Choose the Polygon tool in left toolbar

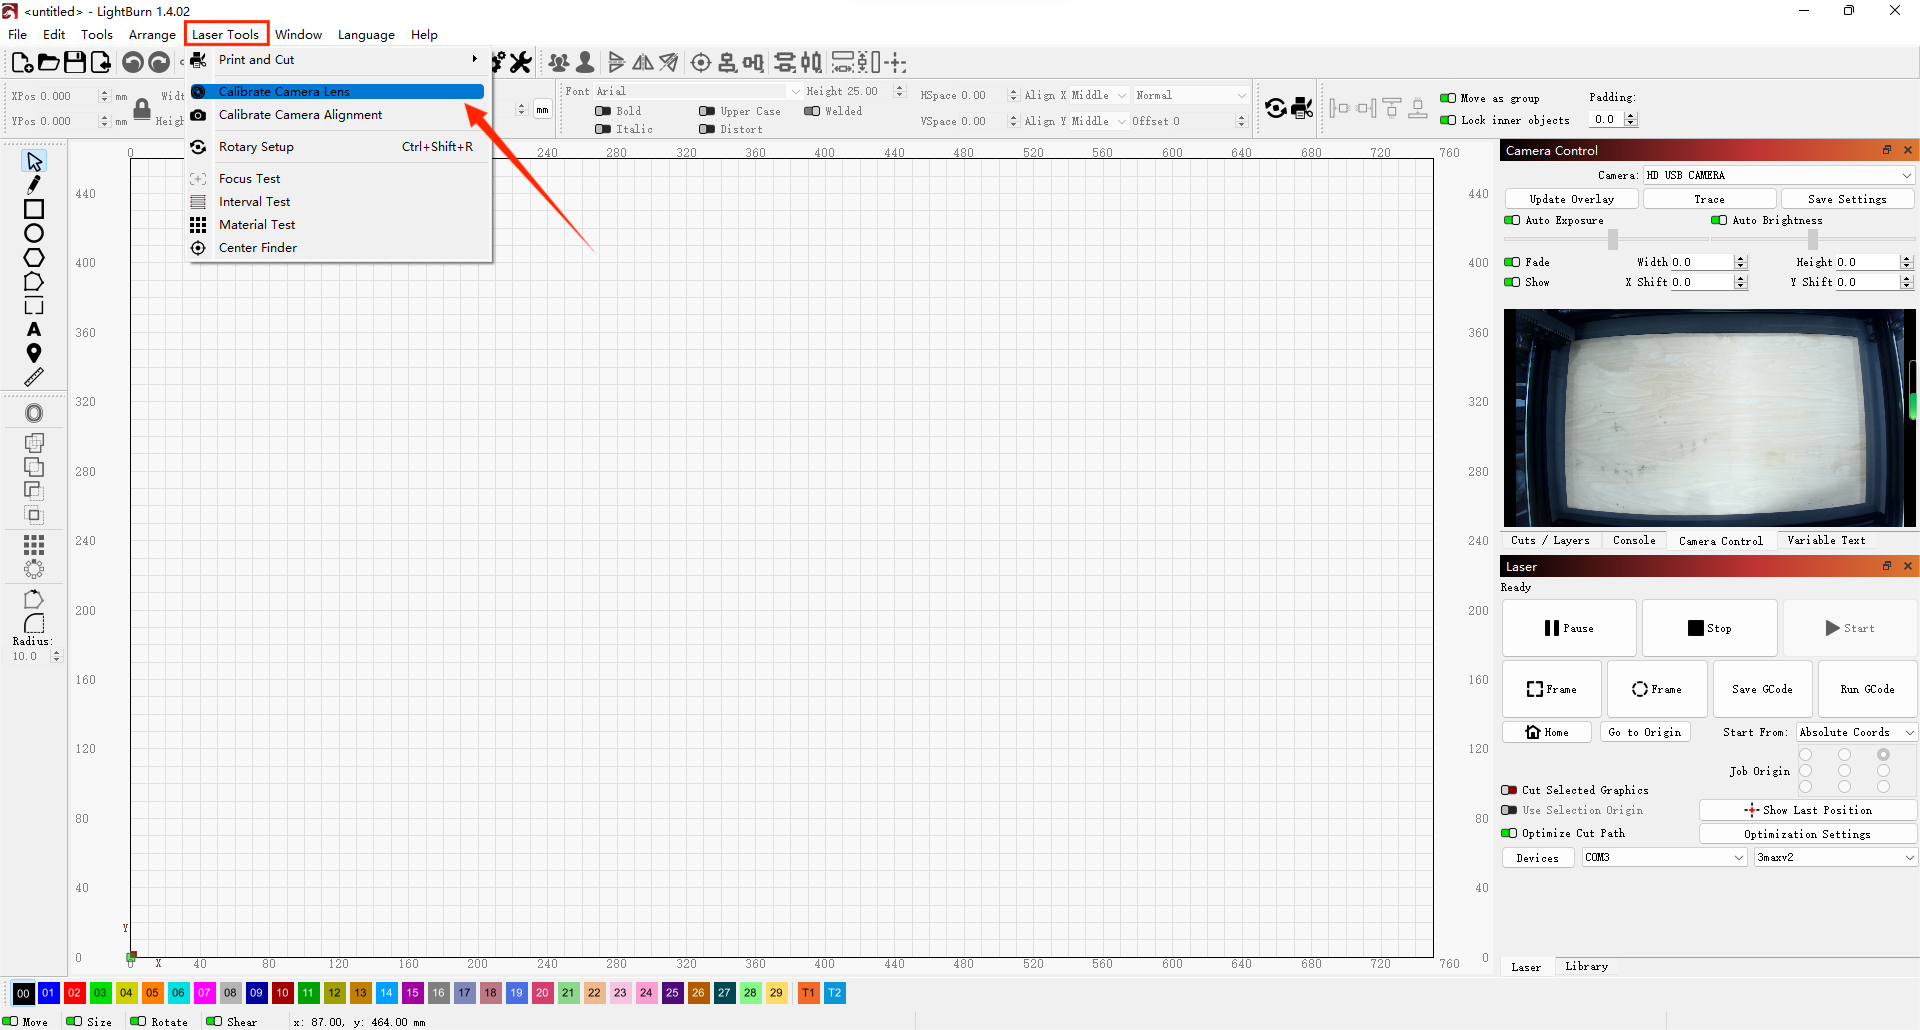[34, 257]
